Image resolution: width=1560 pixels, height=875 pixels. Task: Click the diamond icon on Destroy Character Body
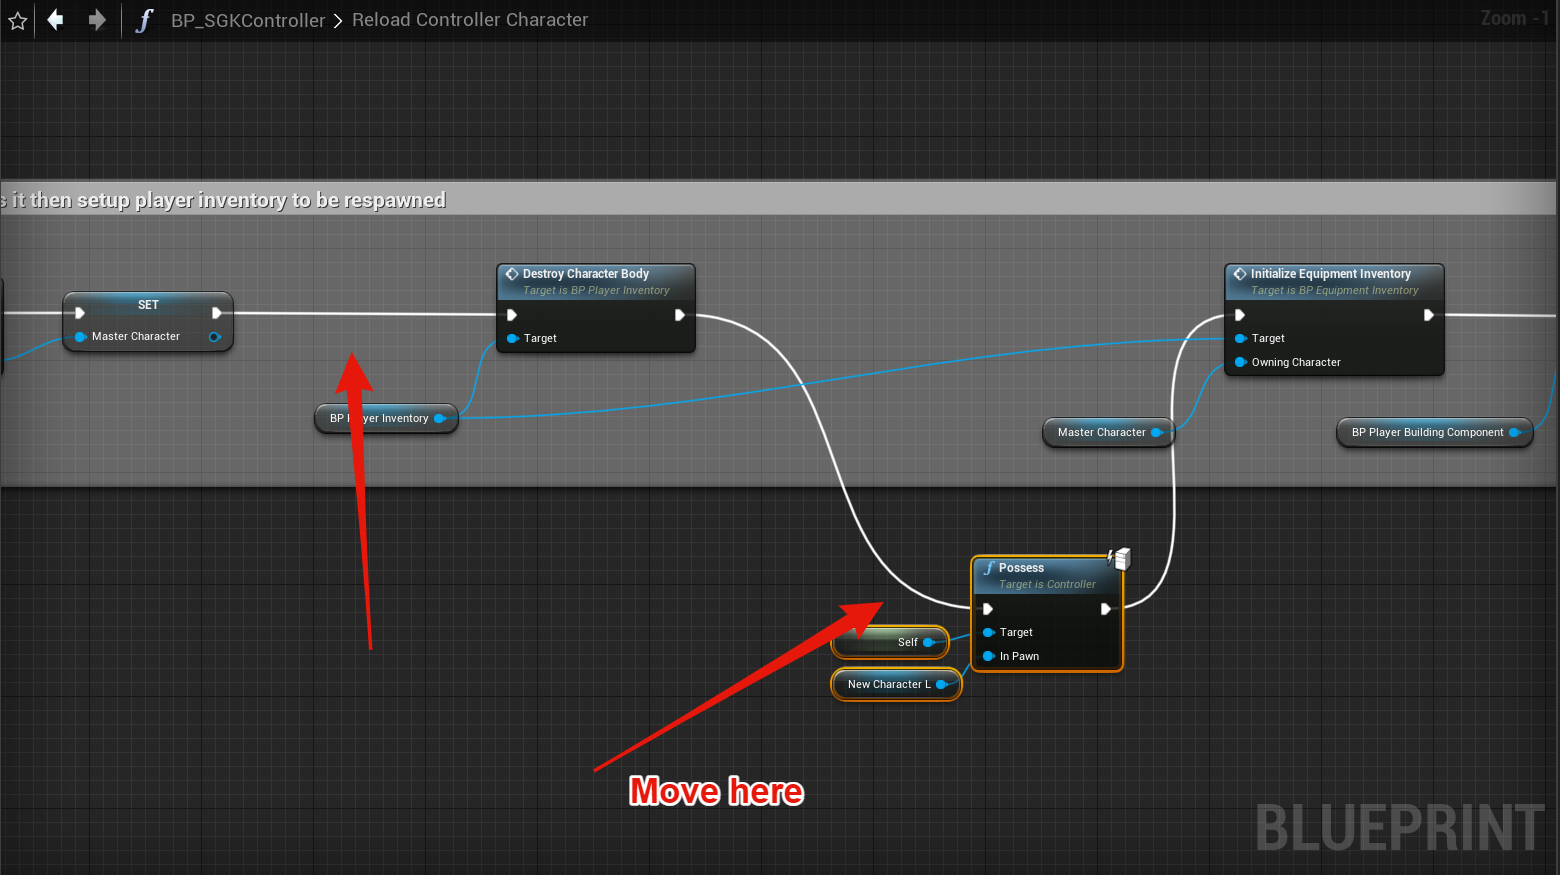(512, 273)
